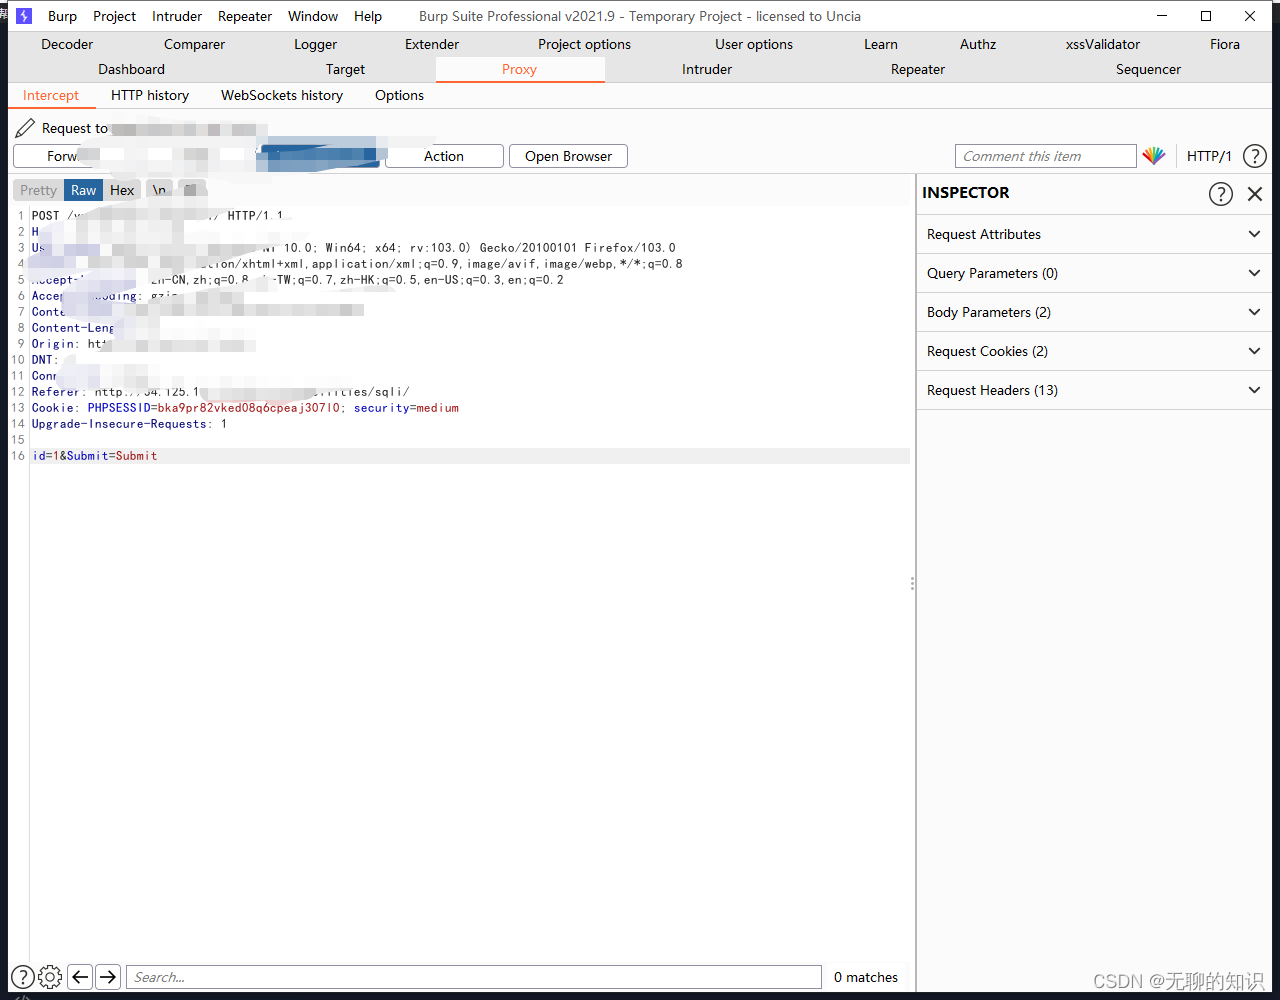Open the rainbow highlight color picker
1280x1000 pixels.
[1154, 156]
